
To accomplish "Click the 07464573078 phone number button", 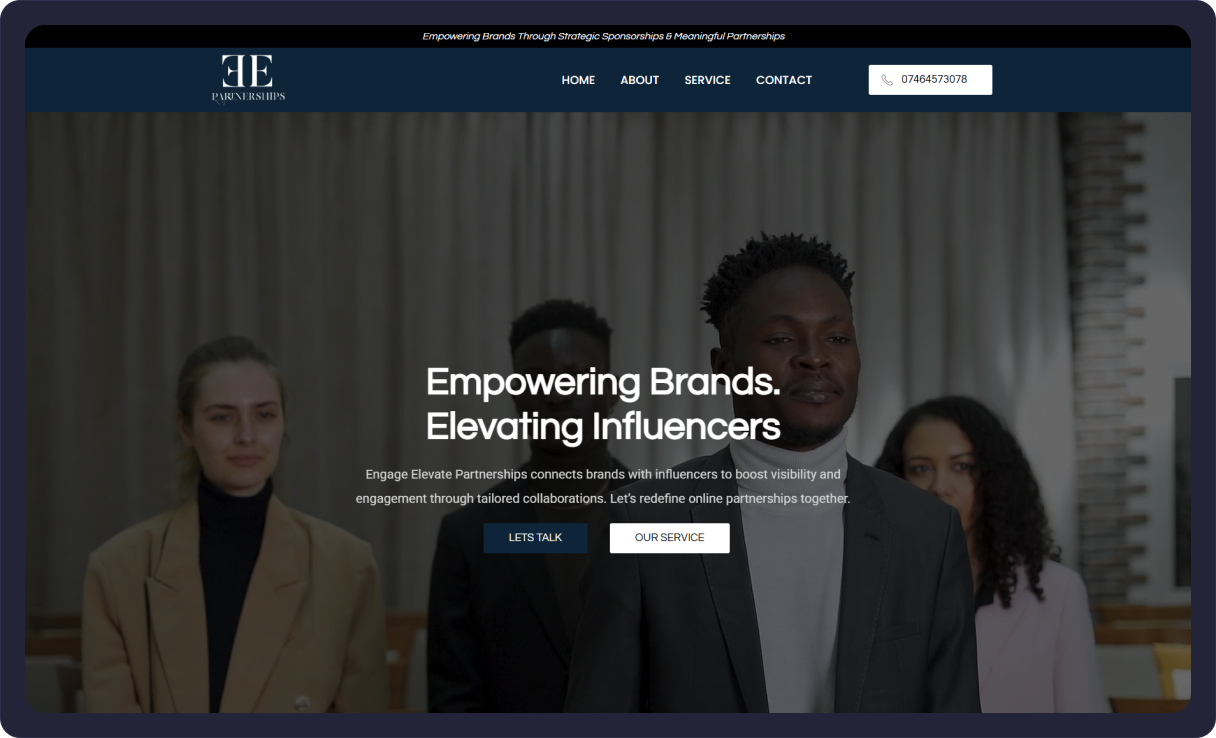I will (x=930, y=80).
